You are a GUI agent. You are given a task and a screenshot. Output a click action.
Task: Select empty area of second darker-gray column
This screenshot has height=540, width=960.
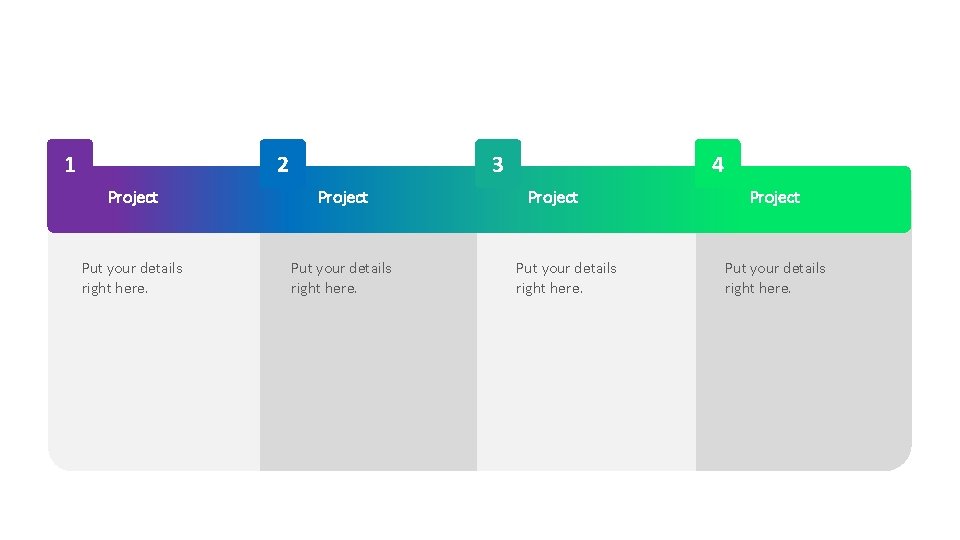[x=368, y=380]
